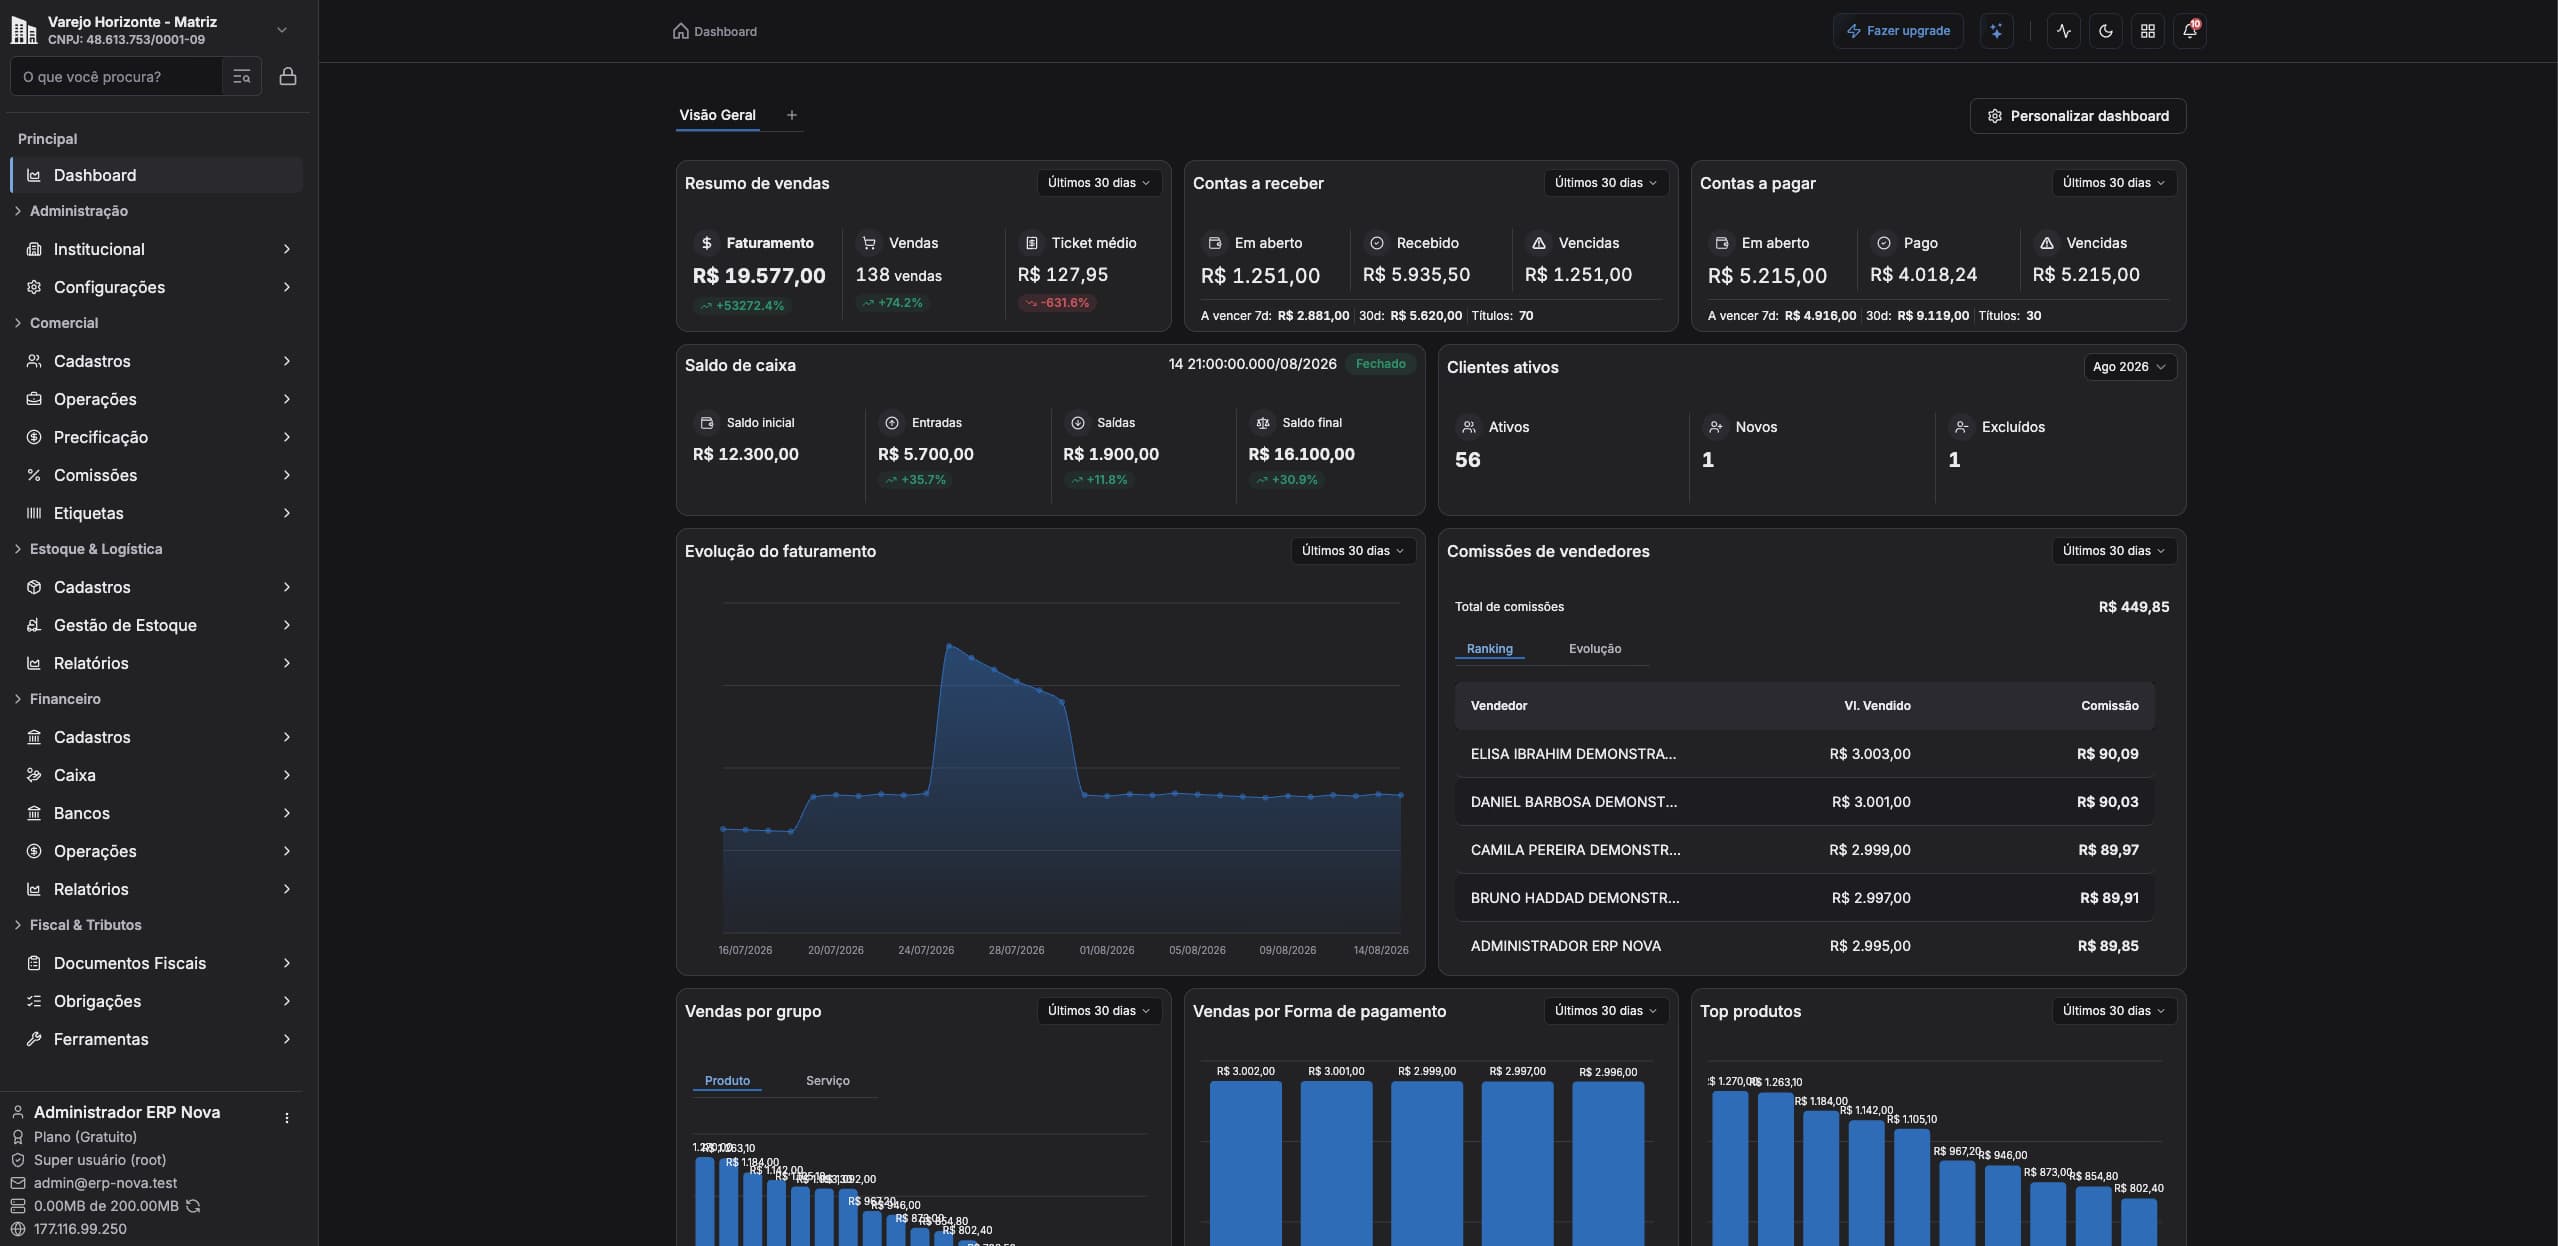Open the apps grid icon
The height and width of the screenshot is (1246, 2558).
(x=2148, y=31)
